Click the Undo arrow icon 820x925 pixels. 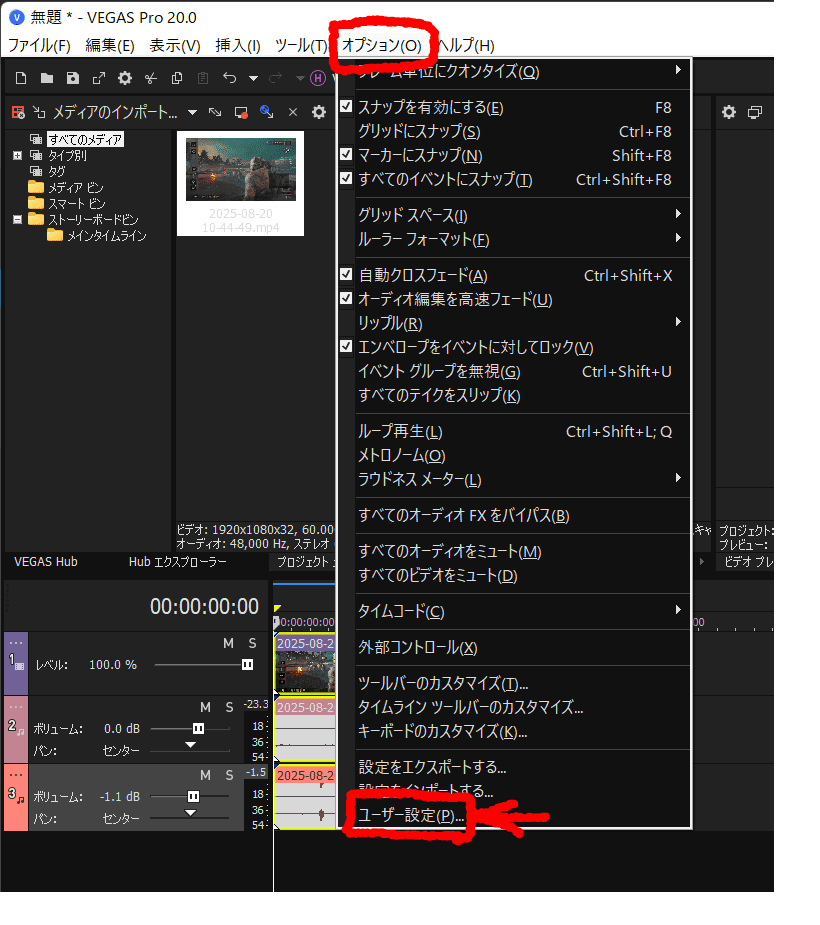[x=229, y=78]
